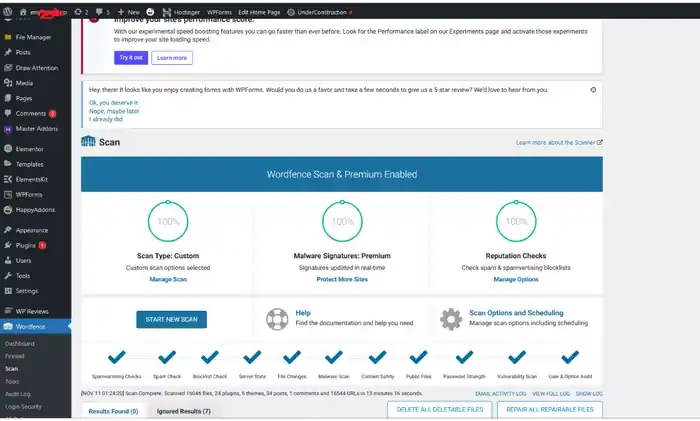This screenshot has width=700, height=421.
Task: Open Appearance in the sidebar
Action: click(32, 230)
